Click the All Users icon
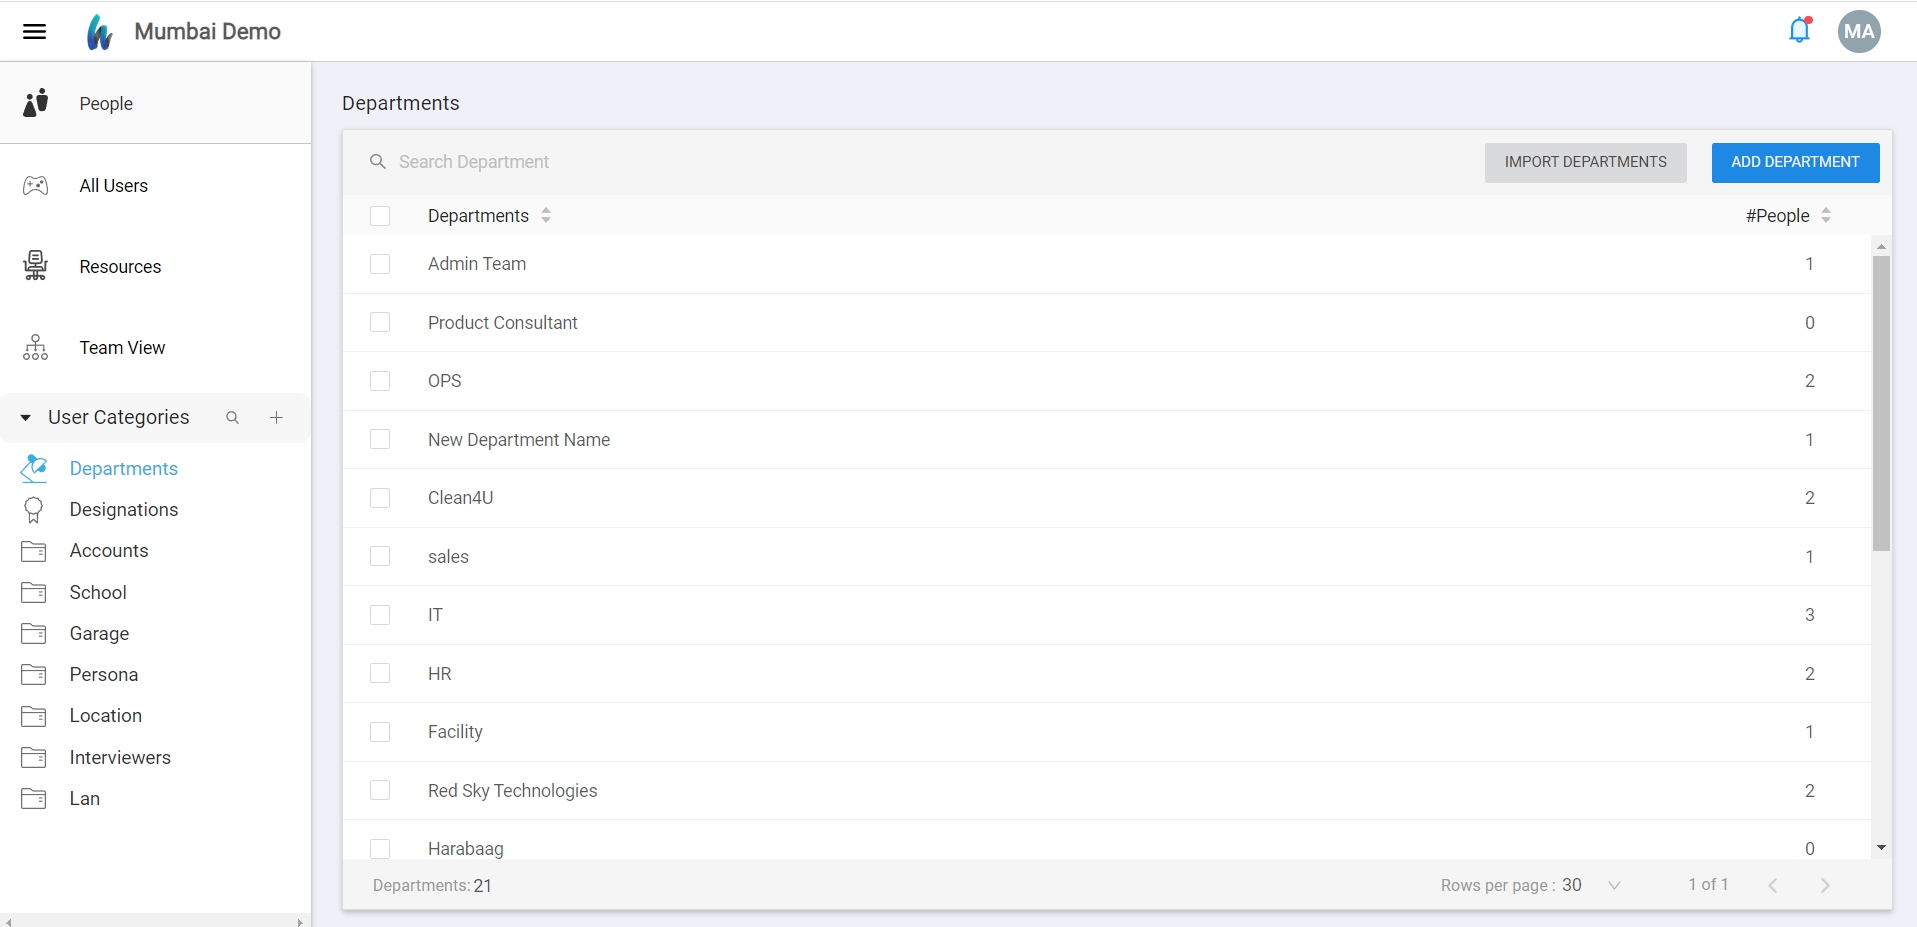Image resolution: width=1917 pixels, height=927 pixels. coord(36,186)
